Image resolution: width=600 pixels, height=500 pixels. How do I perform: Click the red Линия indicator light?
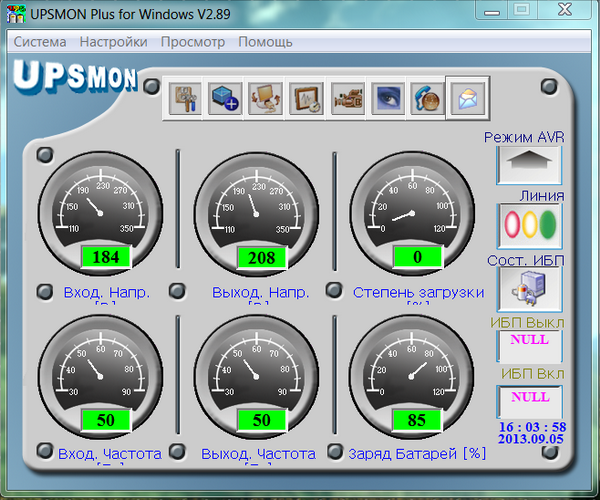512,225
